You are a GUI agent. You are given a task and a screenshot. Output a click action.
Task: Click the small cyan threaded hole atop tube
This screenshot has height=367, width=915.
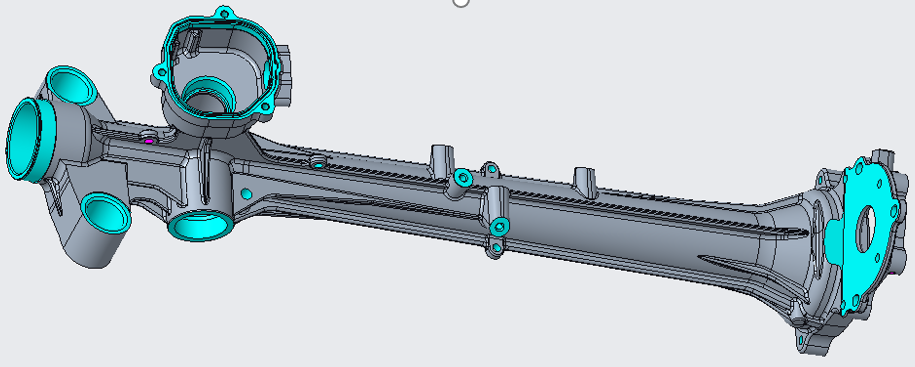coord(318,163)
